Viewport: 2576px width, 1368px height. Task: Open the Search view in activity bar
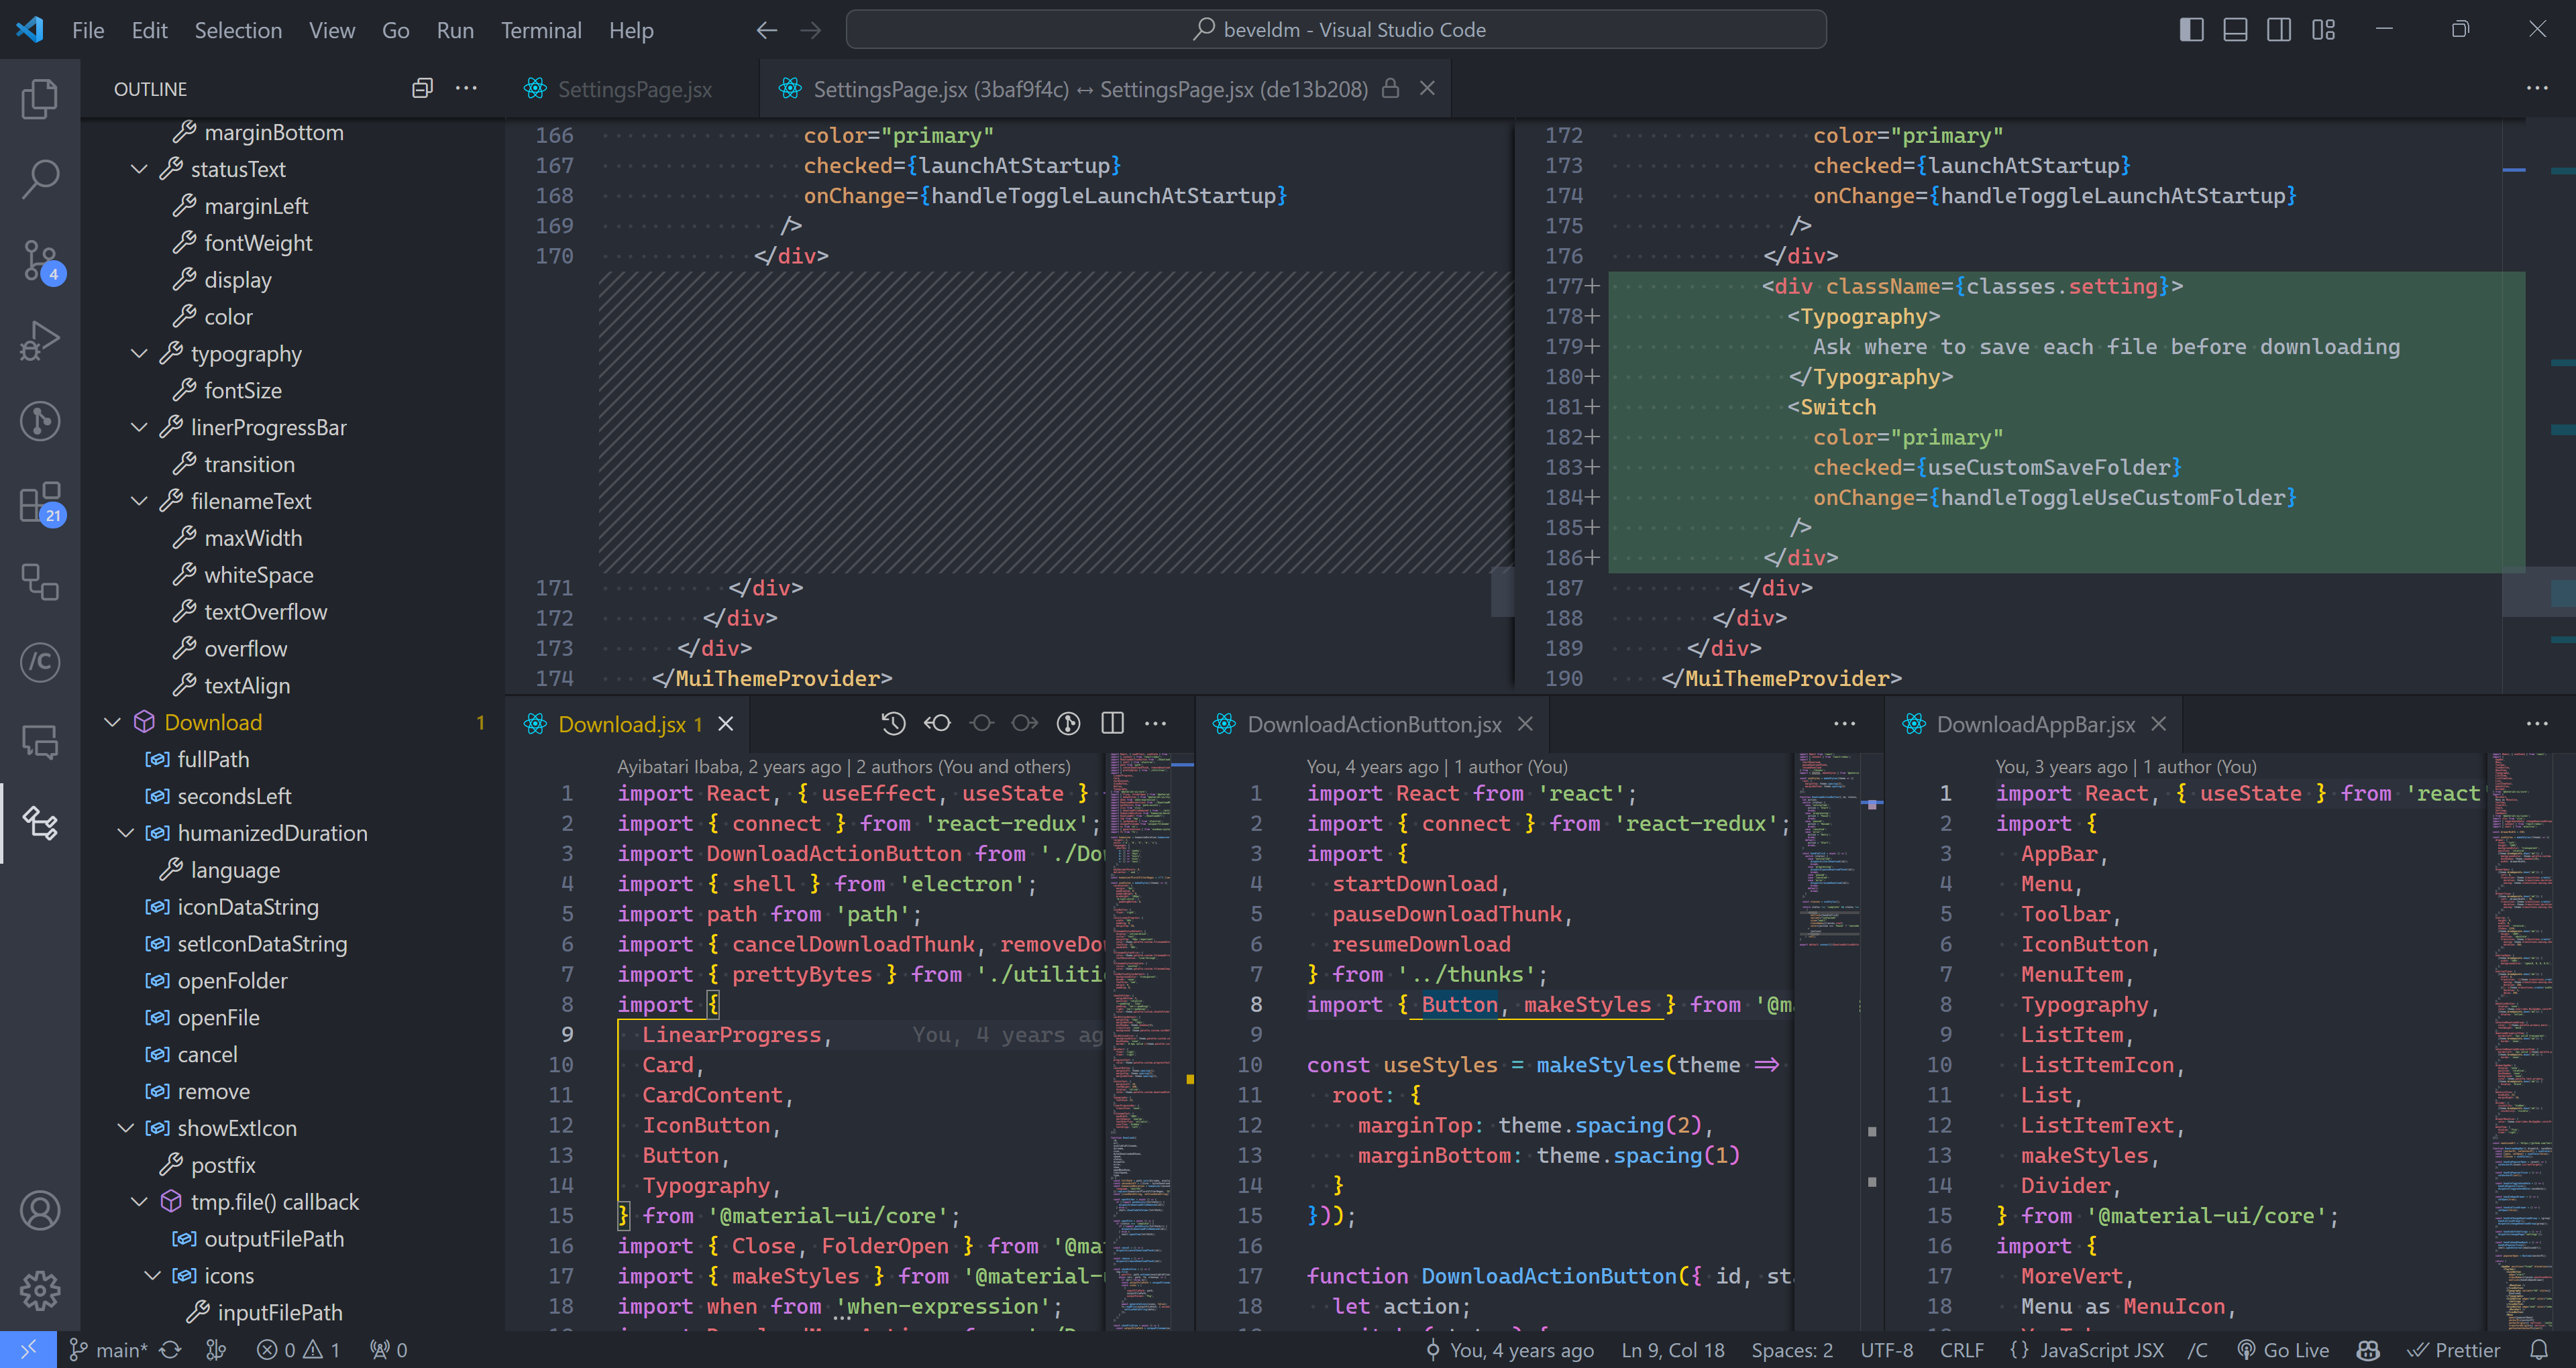[40, 179]
